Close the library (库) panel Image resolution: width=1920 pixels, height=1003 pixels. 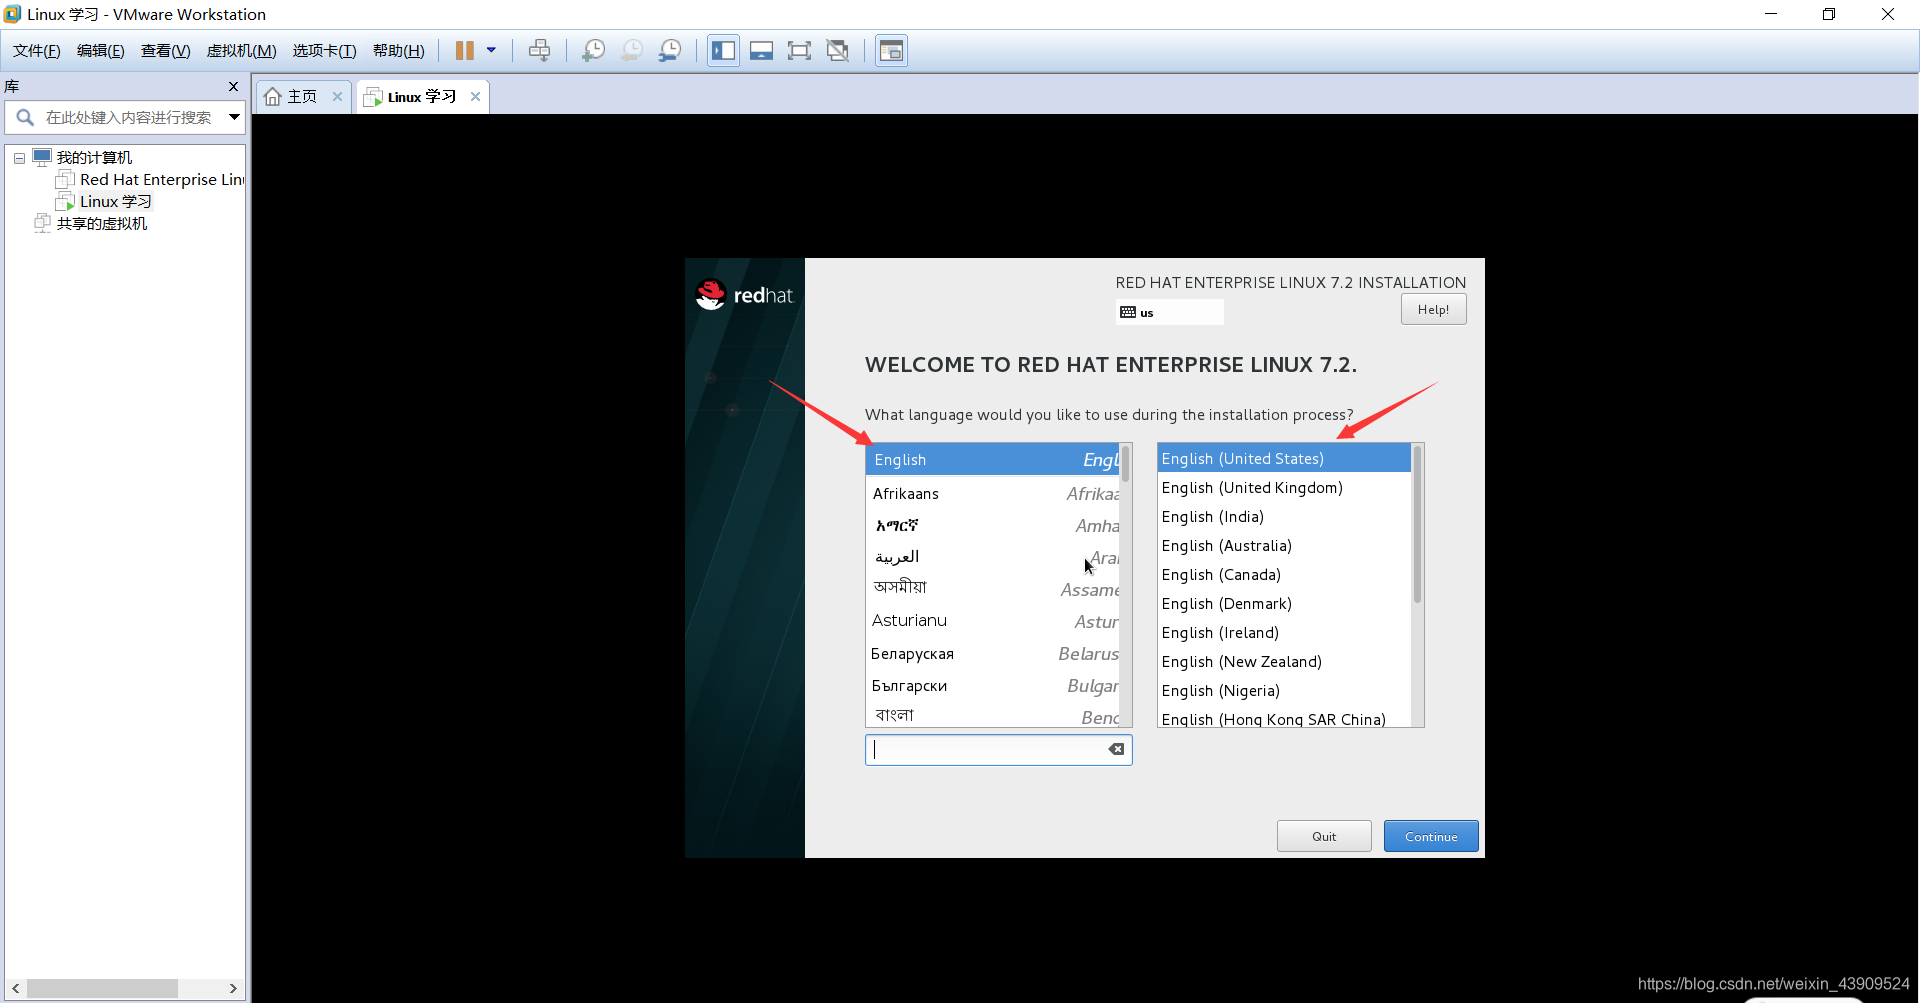click(233, 87)
